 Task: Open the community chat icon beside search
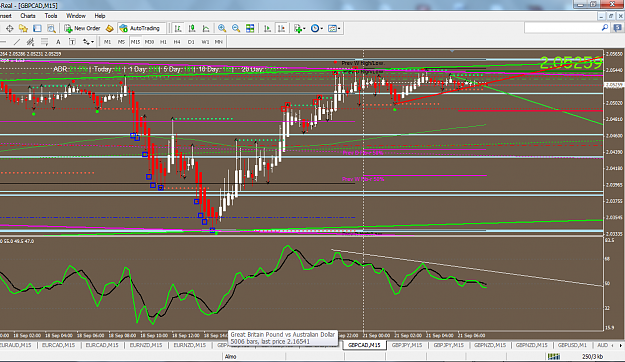click(x=618, y=28)
